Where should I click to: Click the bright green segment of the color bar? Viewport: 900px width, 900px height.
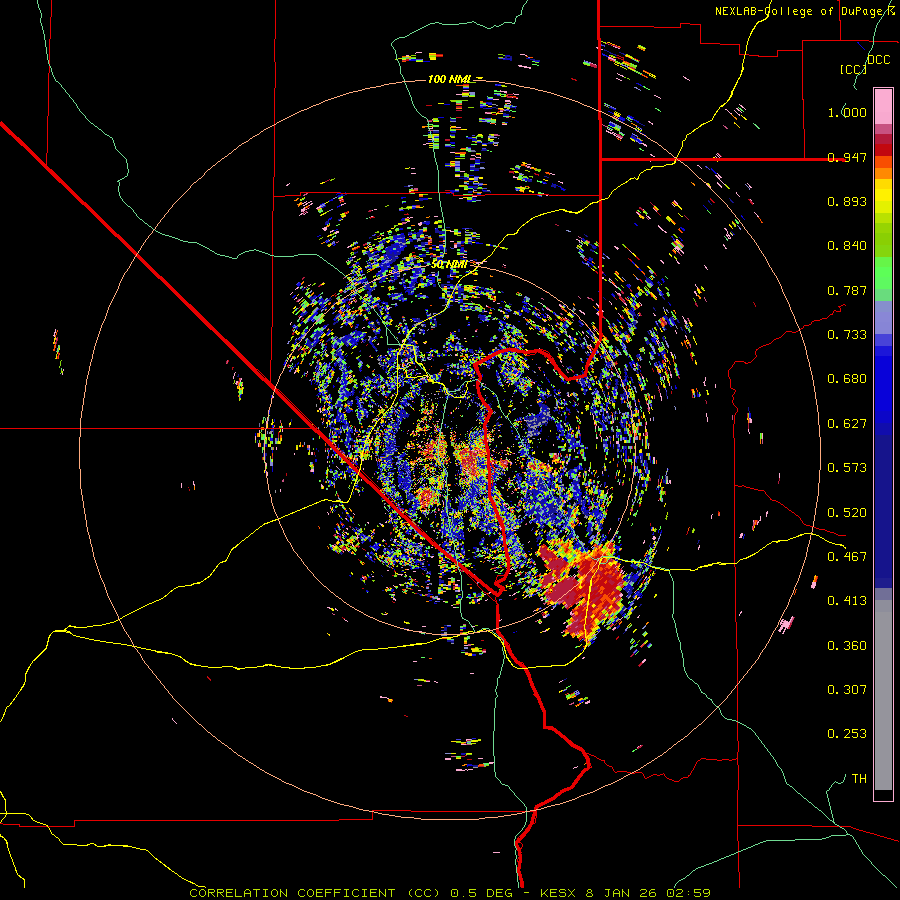[x=883, y=273]
